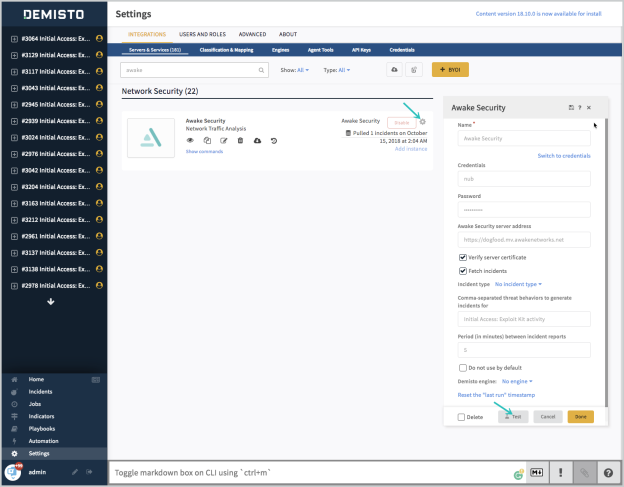Image resolution: width=624 pixels, height=487 pixels.
Task: Open Awake Security instance settings gear
Action: pyautogui.click(x=423, y=122)
